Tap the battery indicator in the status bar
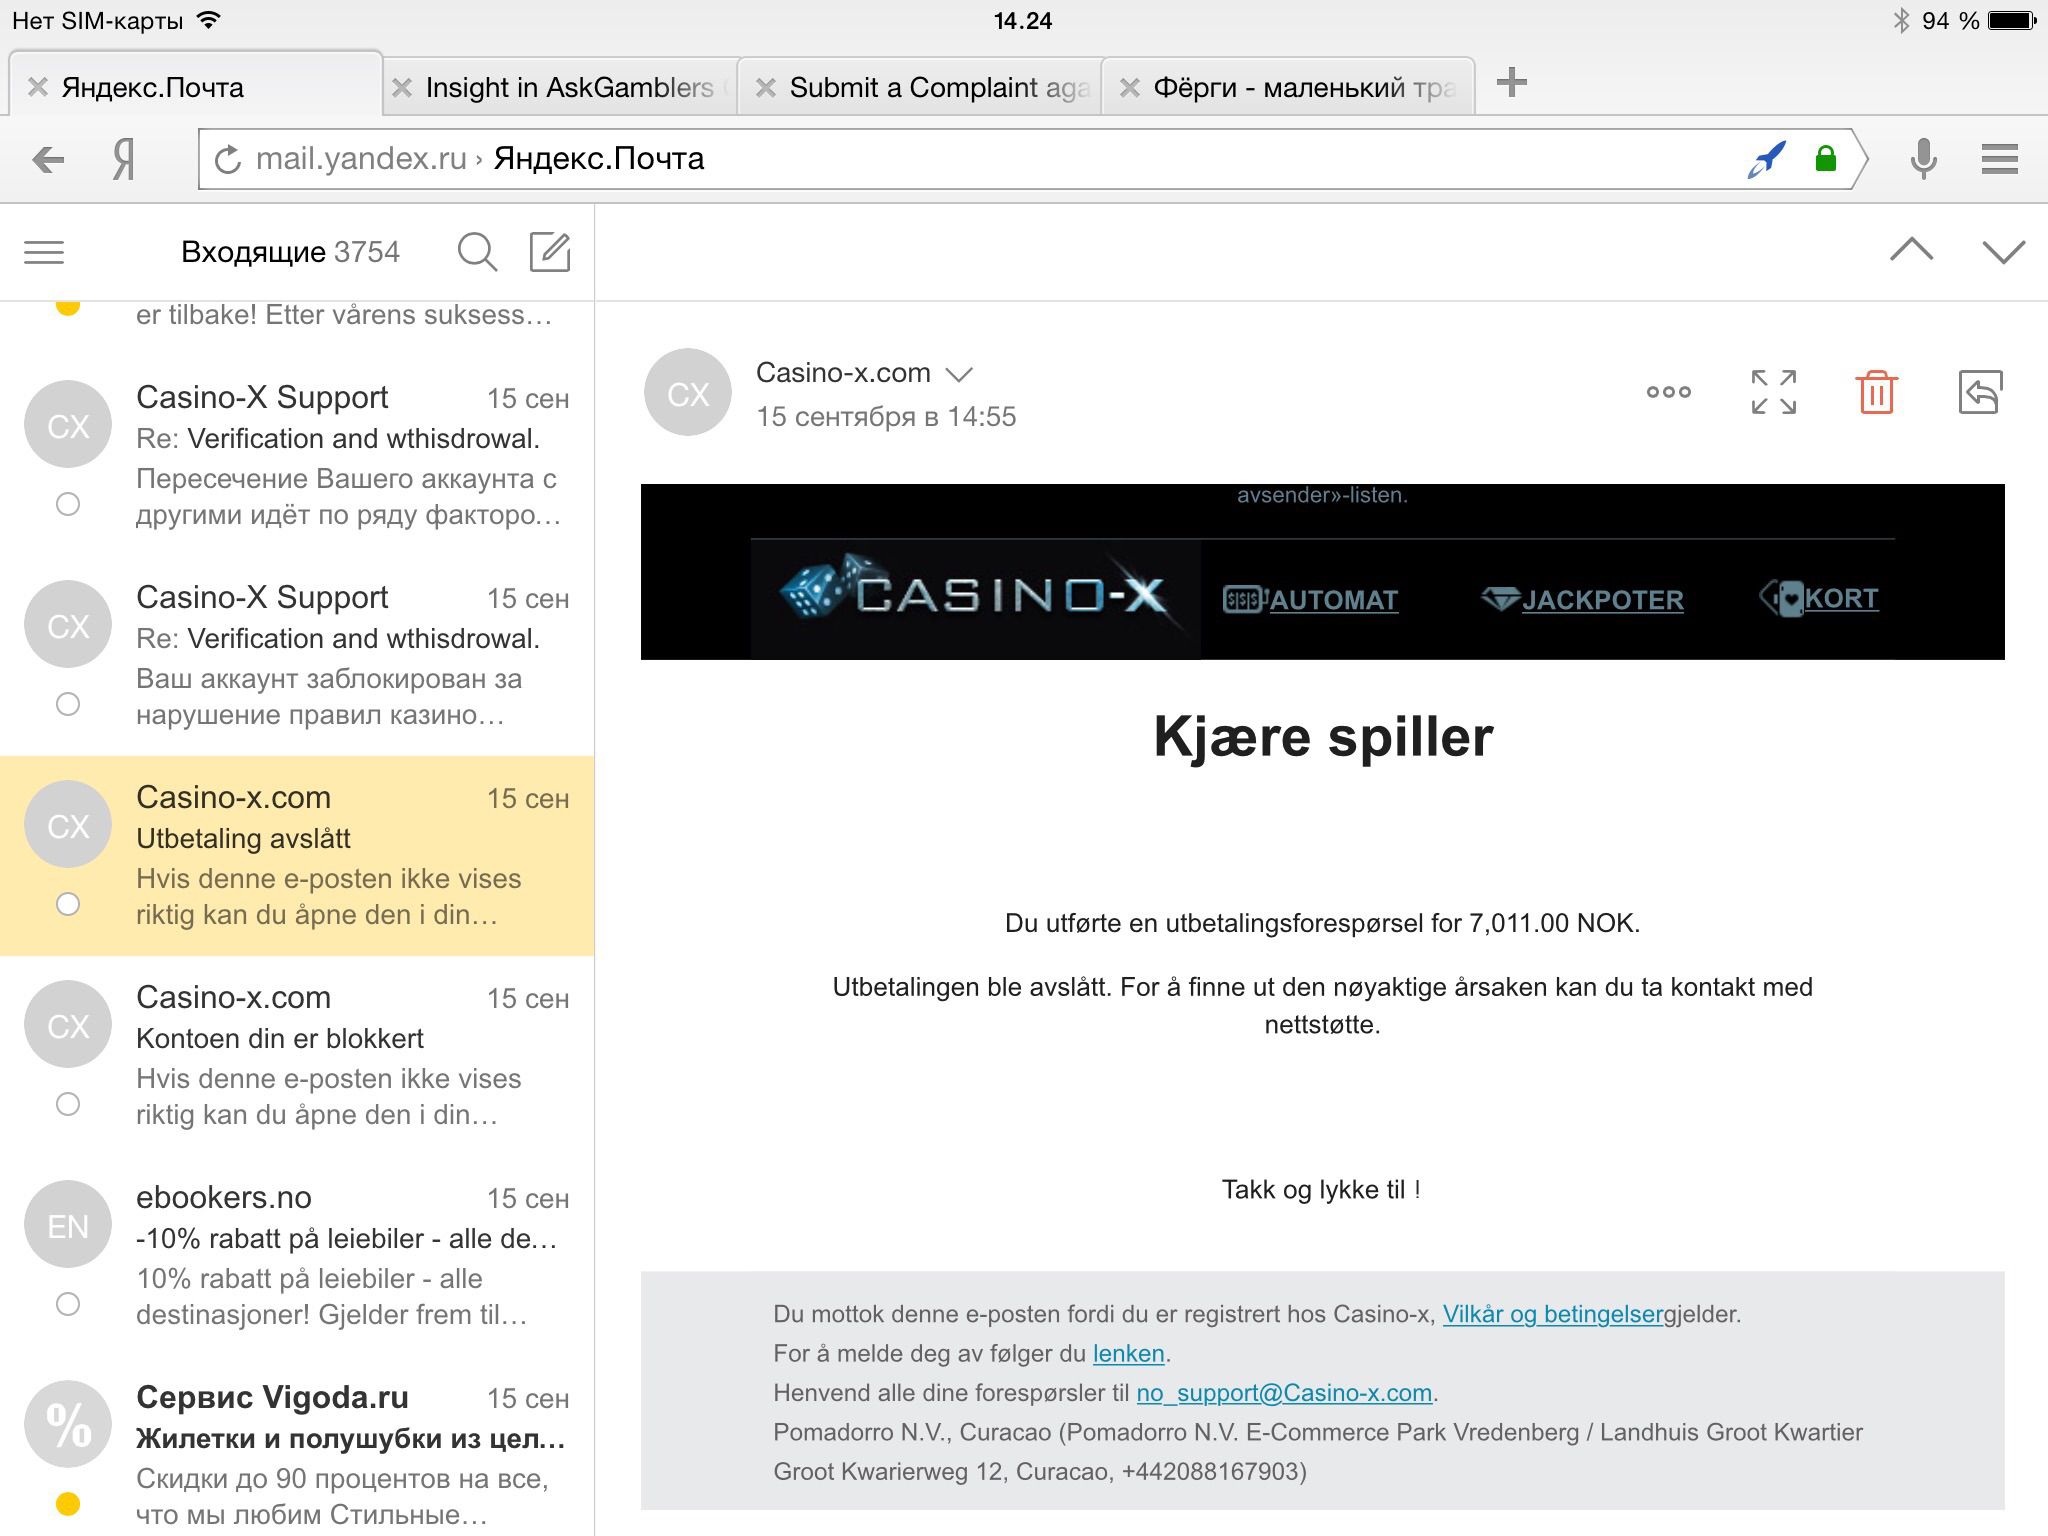The height and width of the screenshot is (1536, 2048). 2012,20
